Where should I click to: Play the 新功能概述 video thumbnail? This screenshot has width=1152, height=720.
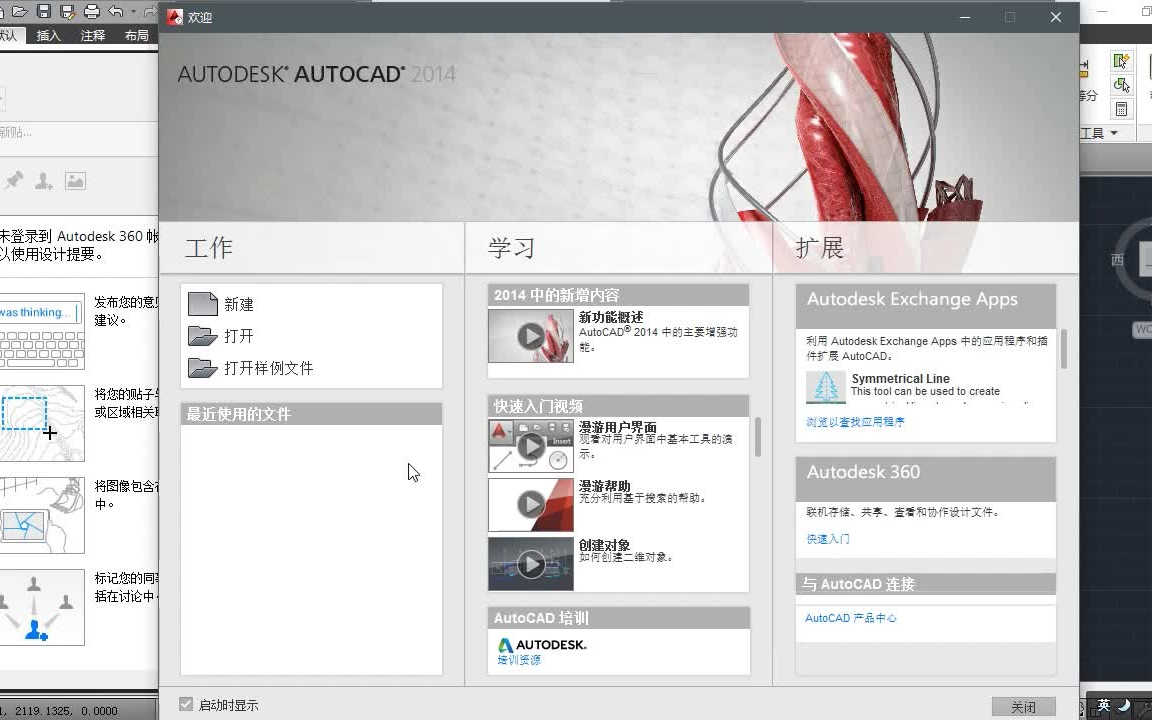pos(531,337)
